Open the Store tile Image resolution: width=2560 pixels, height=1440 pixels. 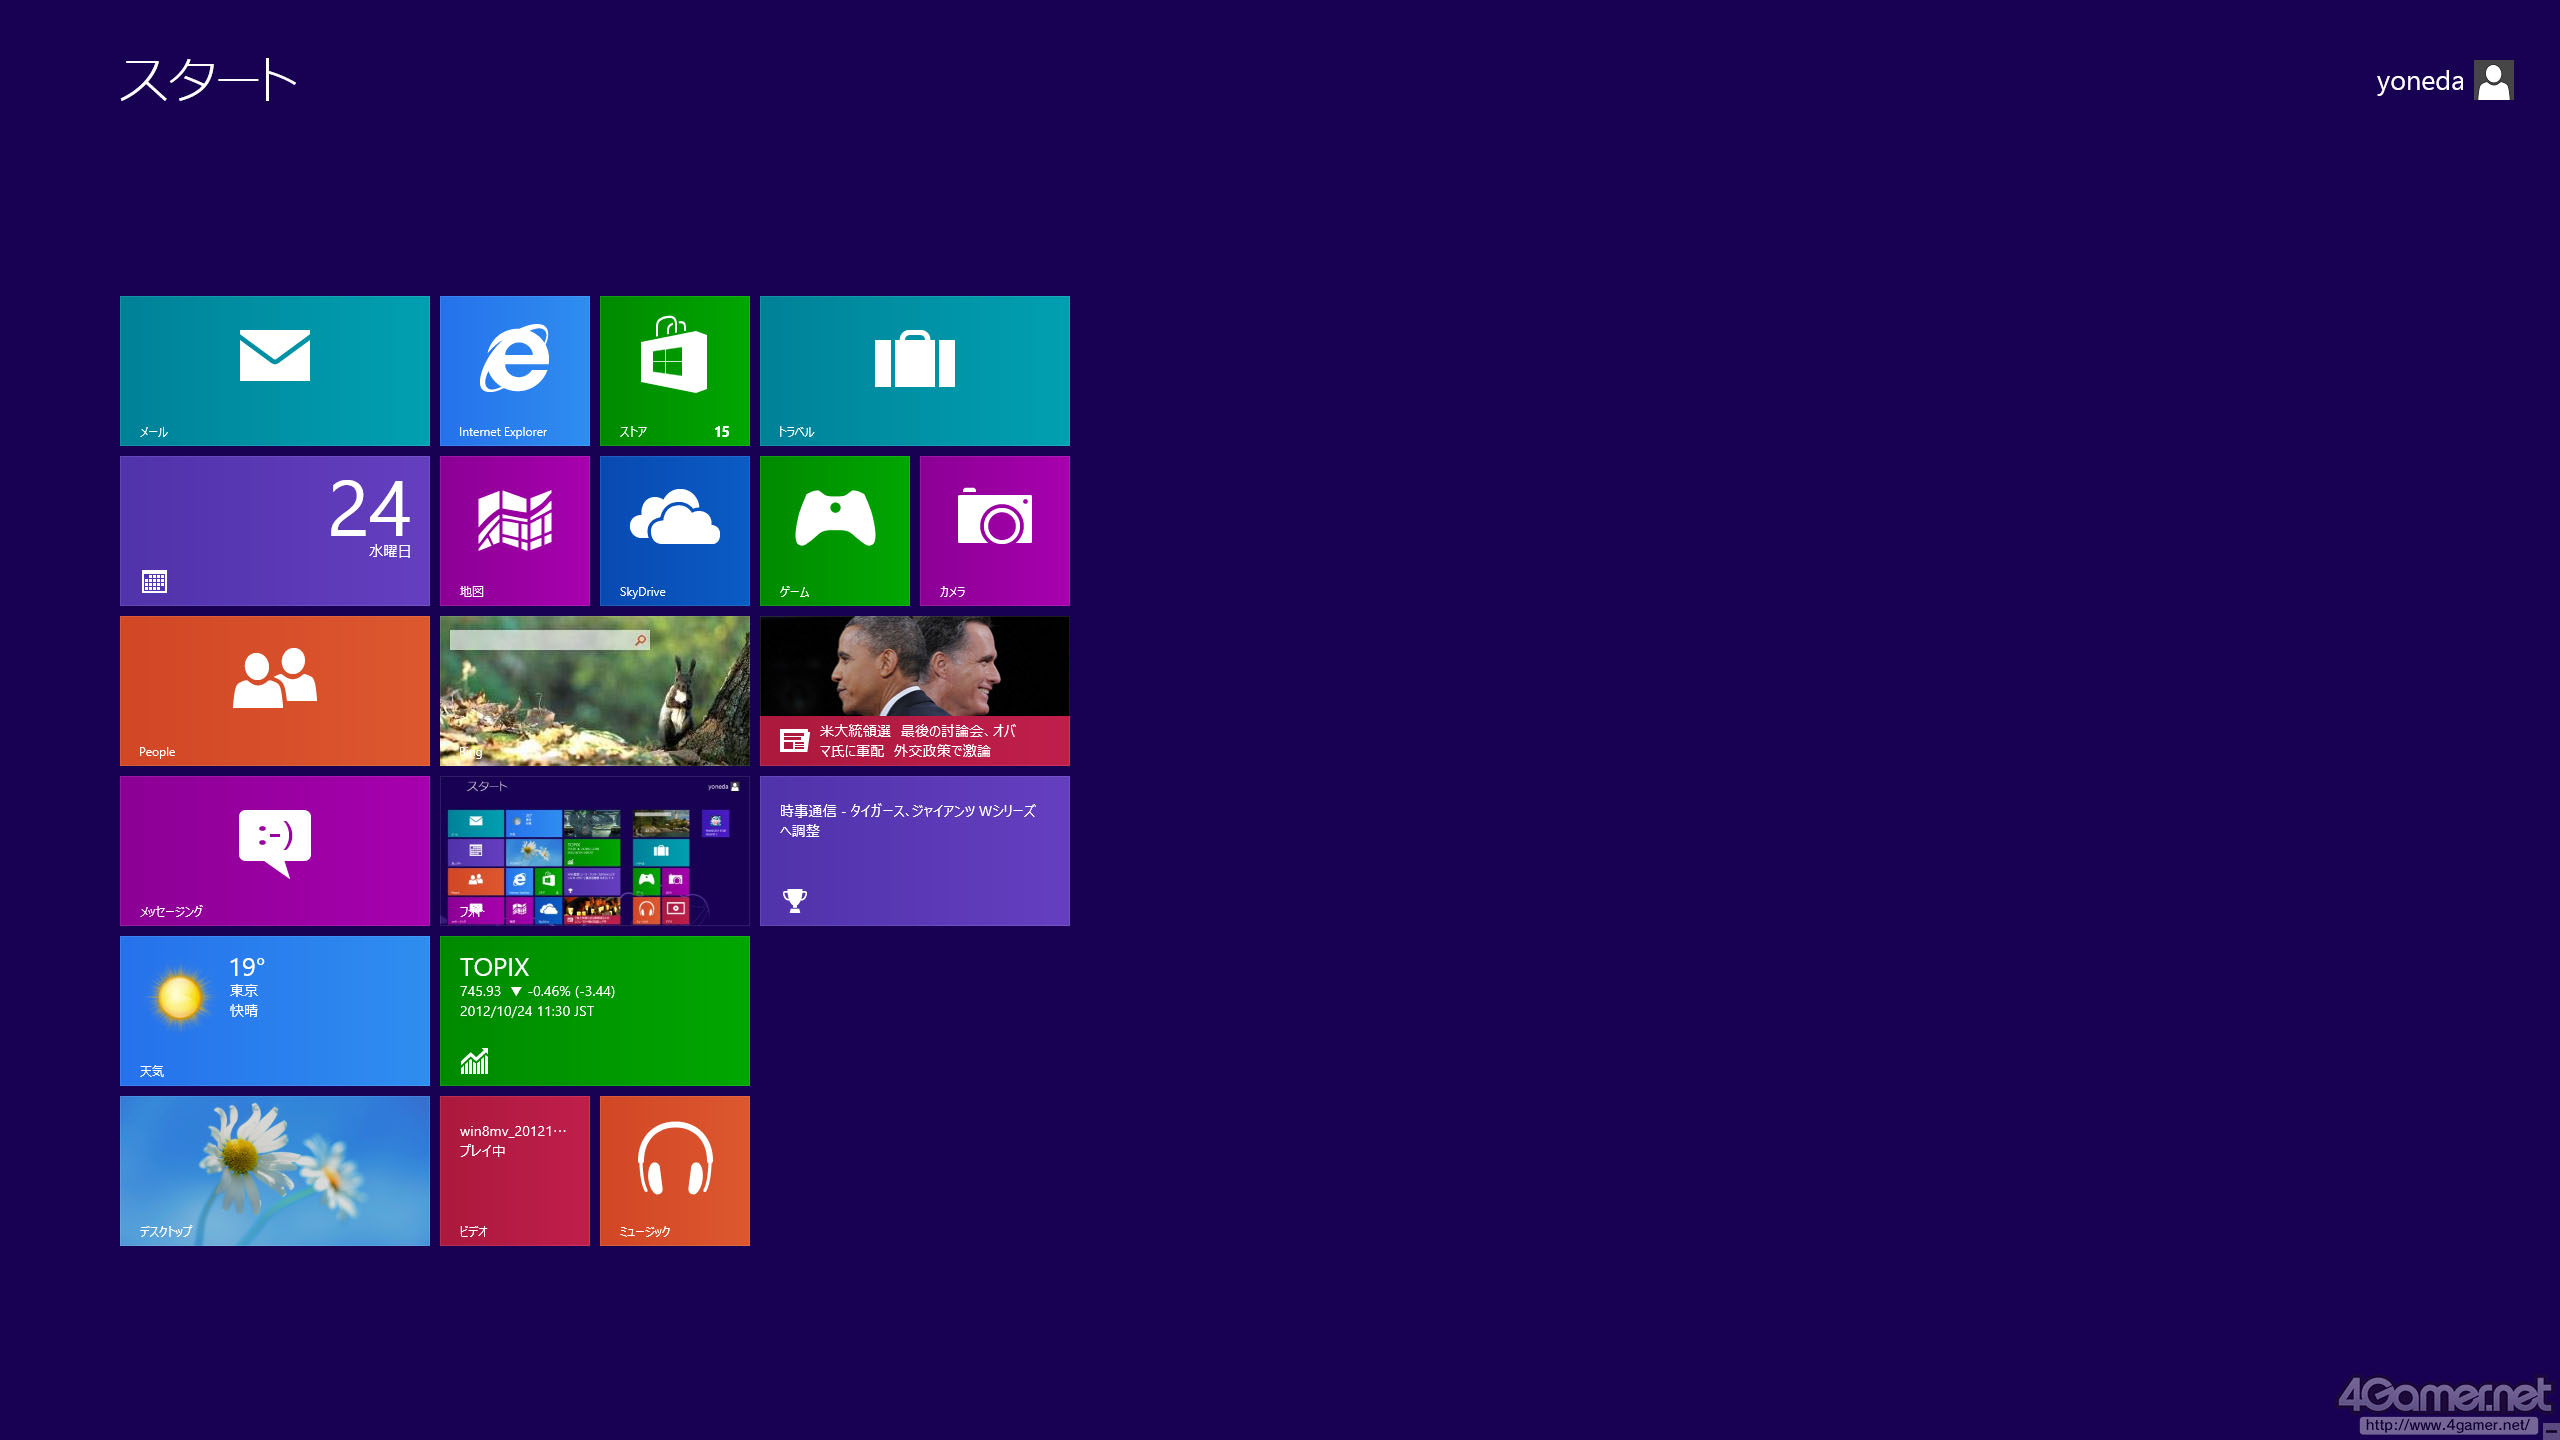pos(675,370)
